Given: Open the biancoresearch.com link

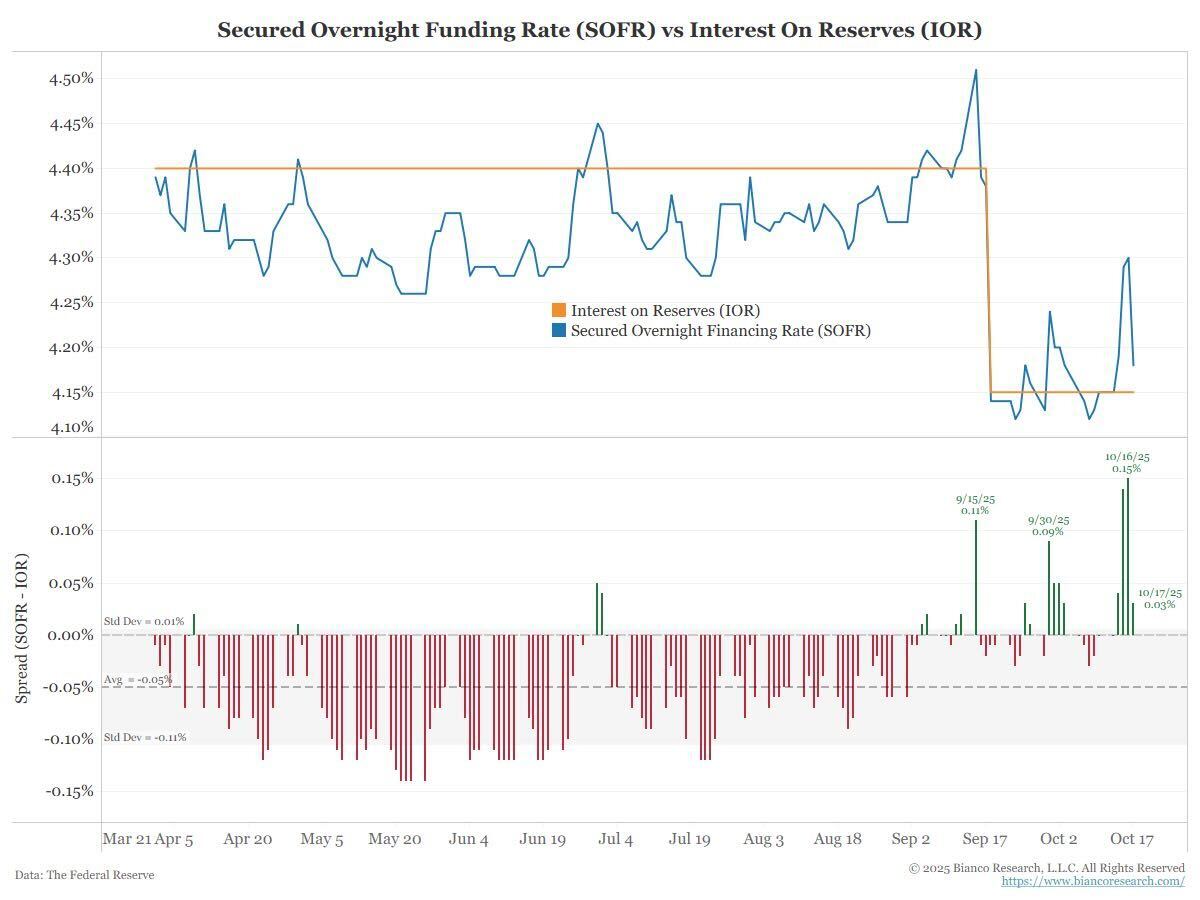Looking at the screenshot, I should [x=1093, y=881].
